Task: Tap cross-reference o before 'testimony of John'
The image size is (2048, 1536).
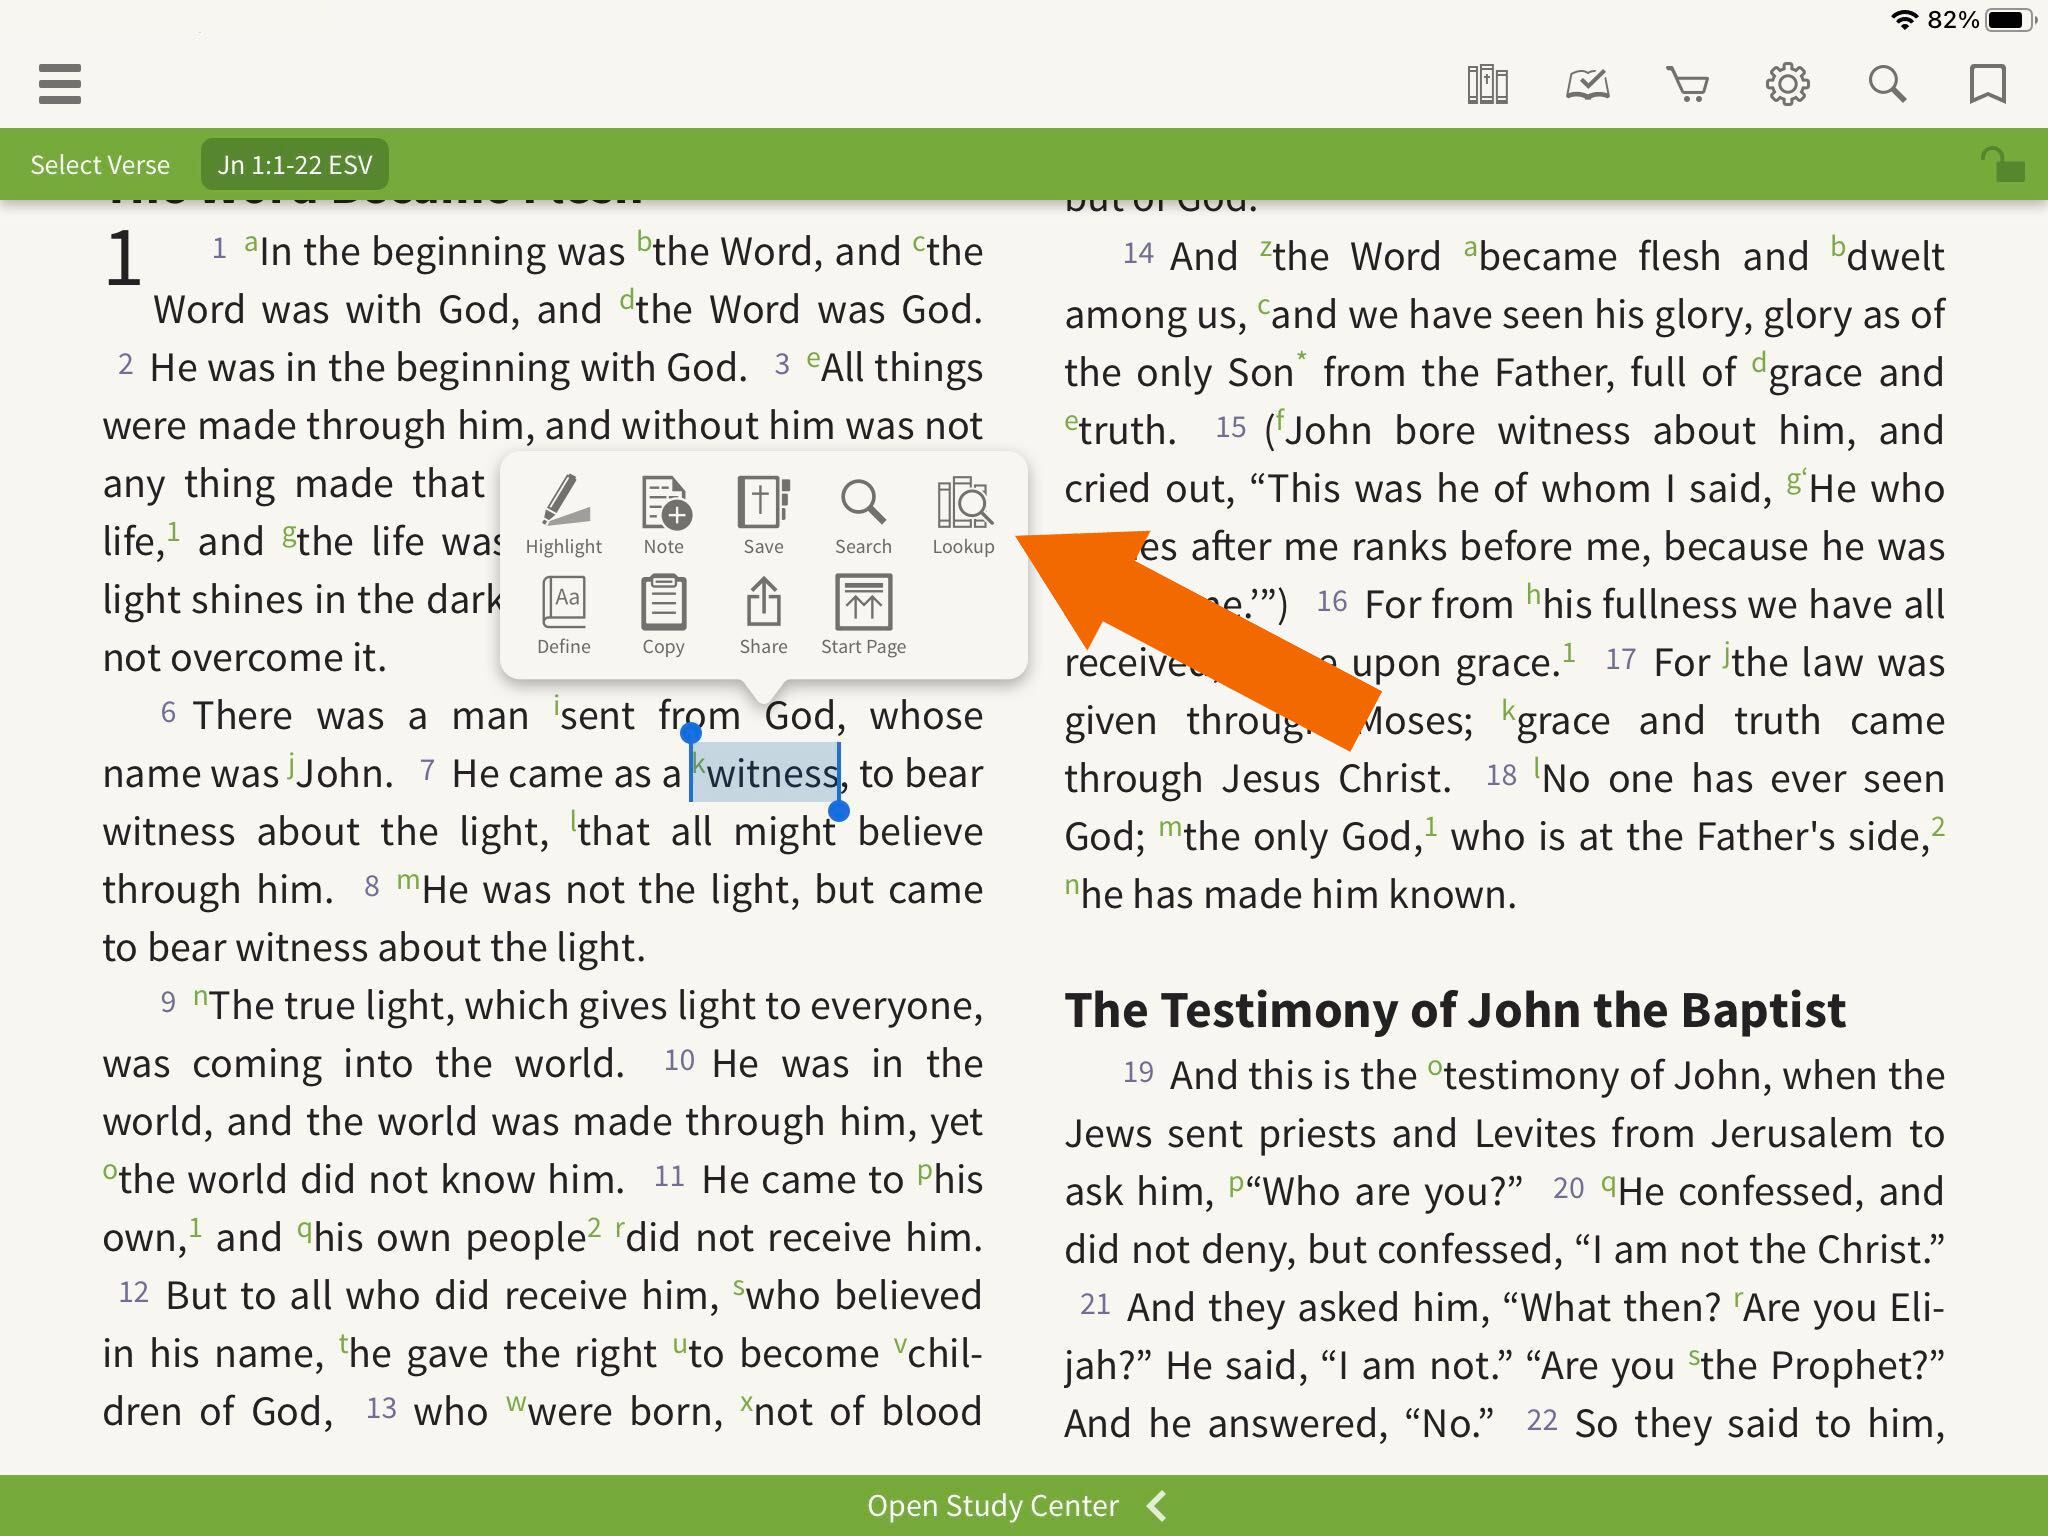Action: pyautogui.click(x=1435, y=1066)
